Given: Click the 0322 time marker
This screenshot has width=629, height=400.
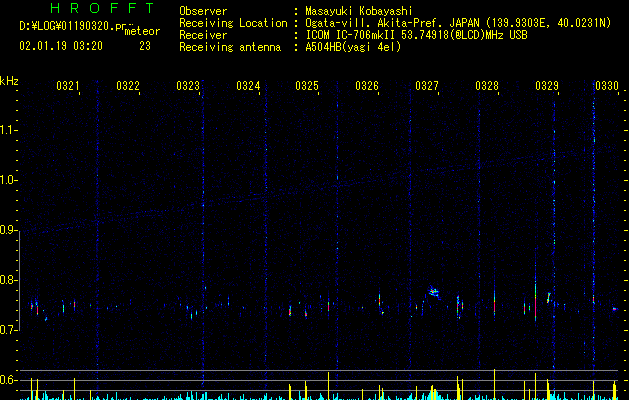Looking at the screenshot, I should pyautogui.click(x=128, y=85).
